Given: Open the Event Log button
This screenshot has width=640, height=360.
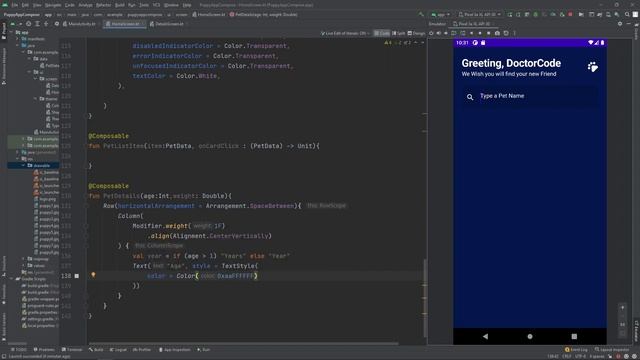Looking at the screenshot, I should point(576,349).
